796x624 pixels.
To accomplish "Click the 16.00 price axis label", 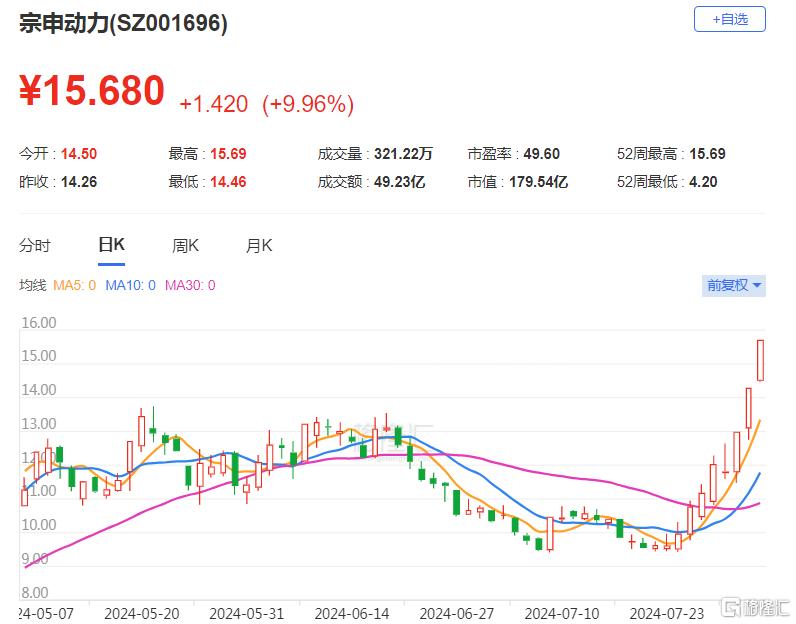I will click(x=39, y=323).
